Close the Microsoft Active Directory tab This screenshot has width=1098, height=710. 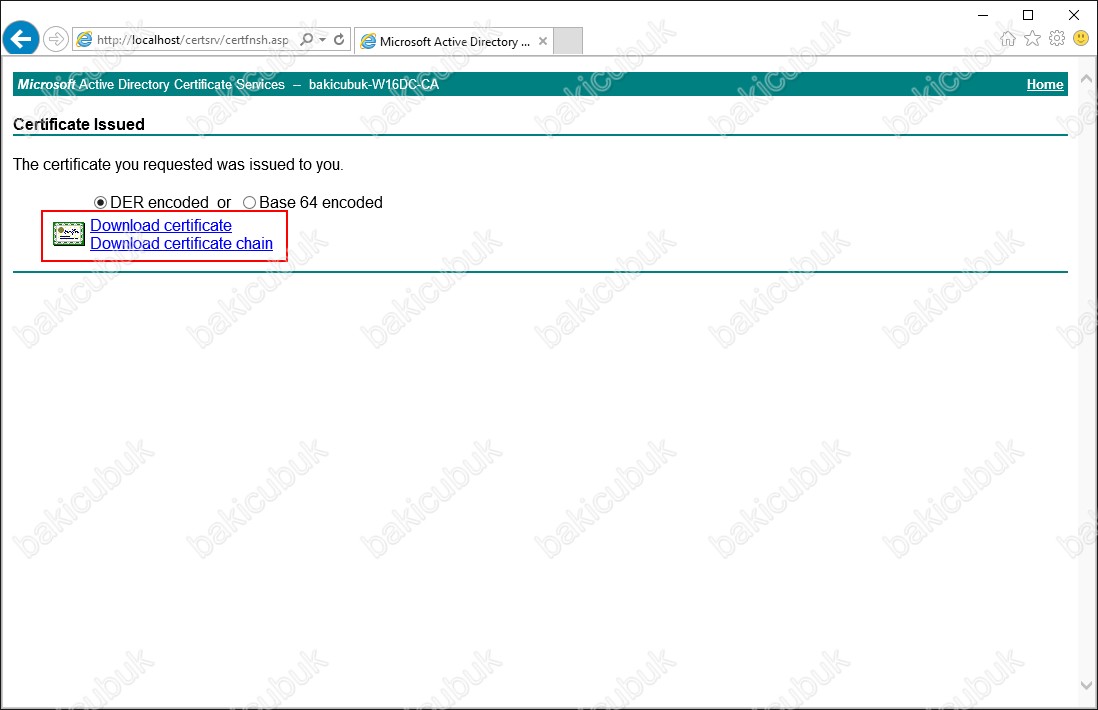pos(543,41)
